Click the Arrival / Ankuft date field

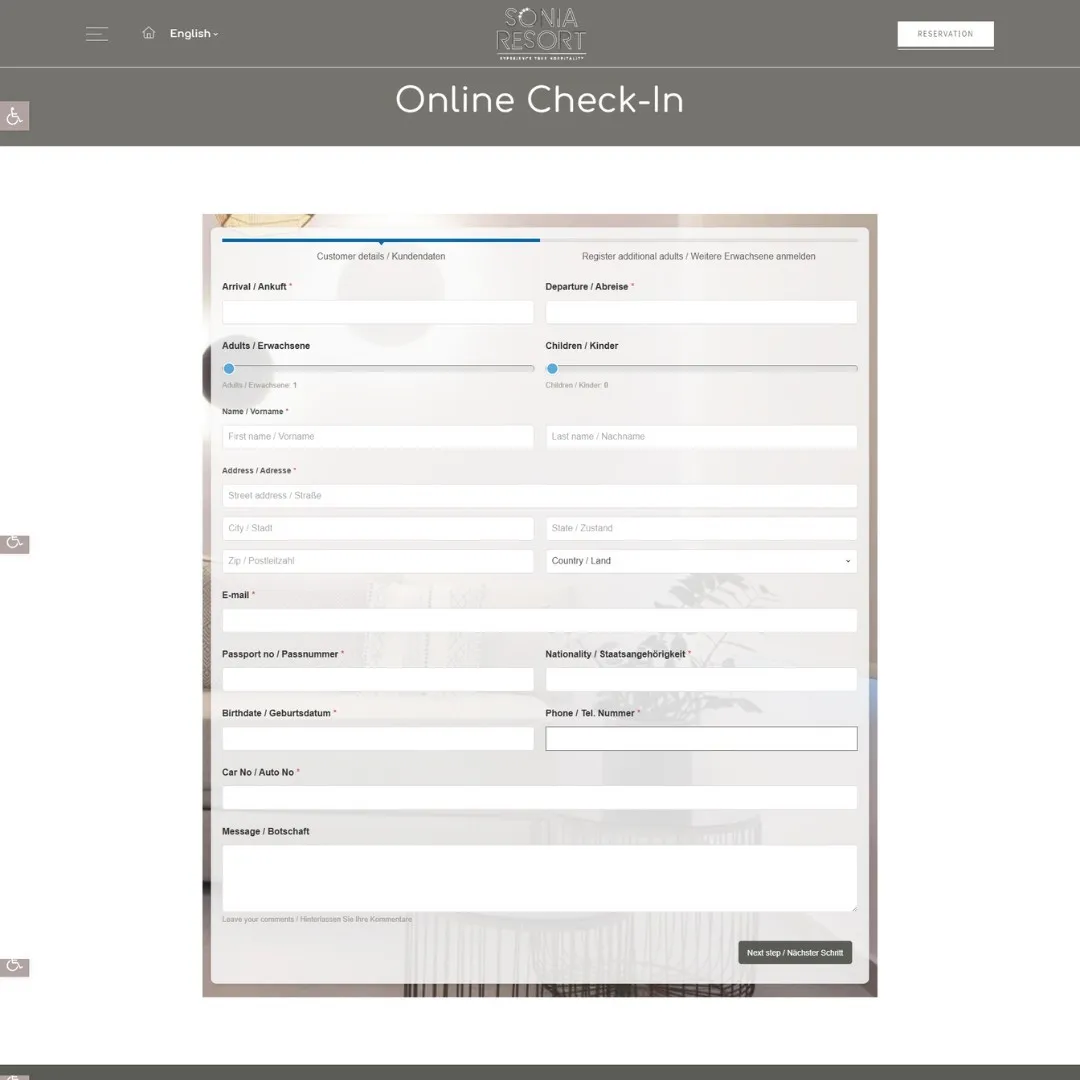point(377,312)
